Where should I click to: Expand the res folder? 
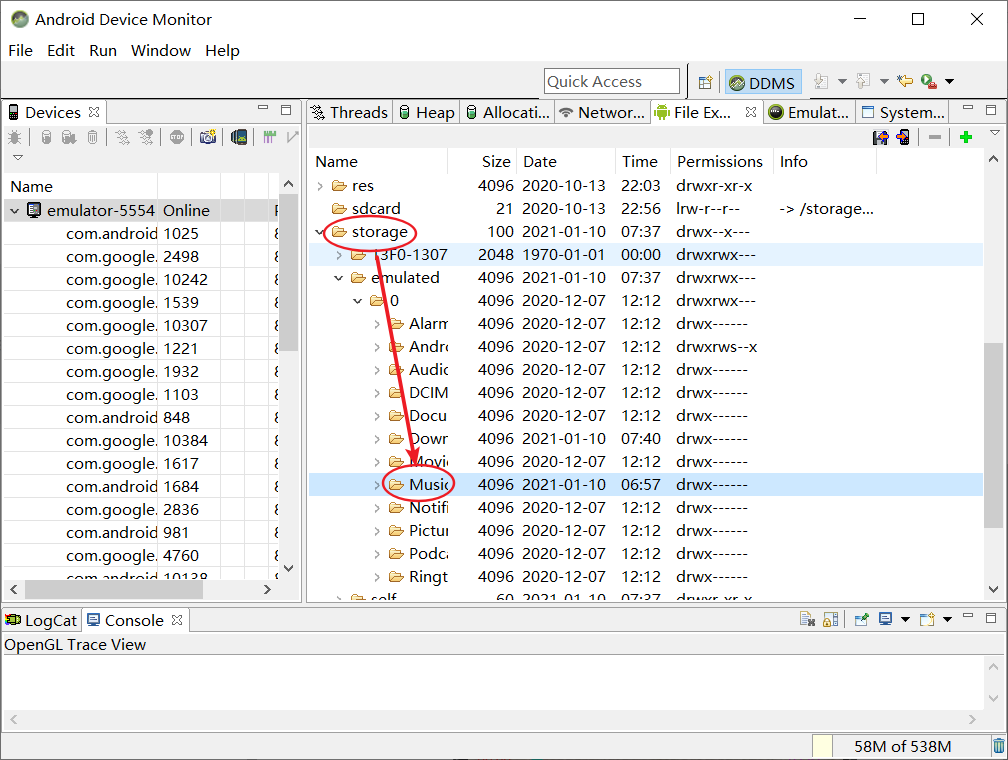pyautogui.click(x=320, y=186)
